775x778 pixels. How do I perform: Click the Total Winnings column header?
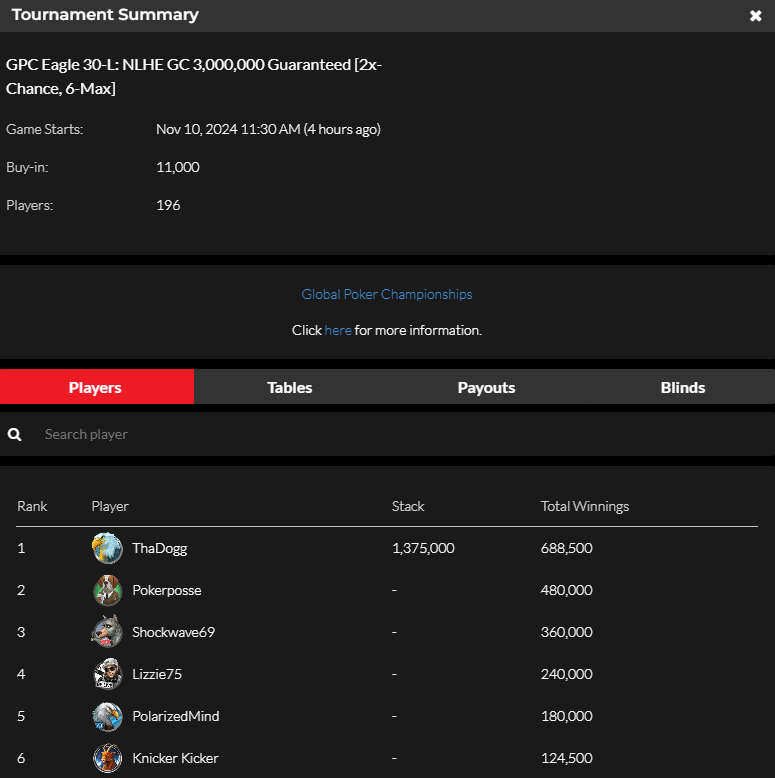(x=585, y=507)
